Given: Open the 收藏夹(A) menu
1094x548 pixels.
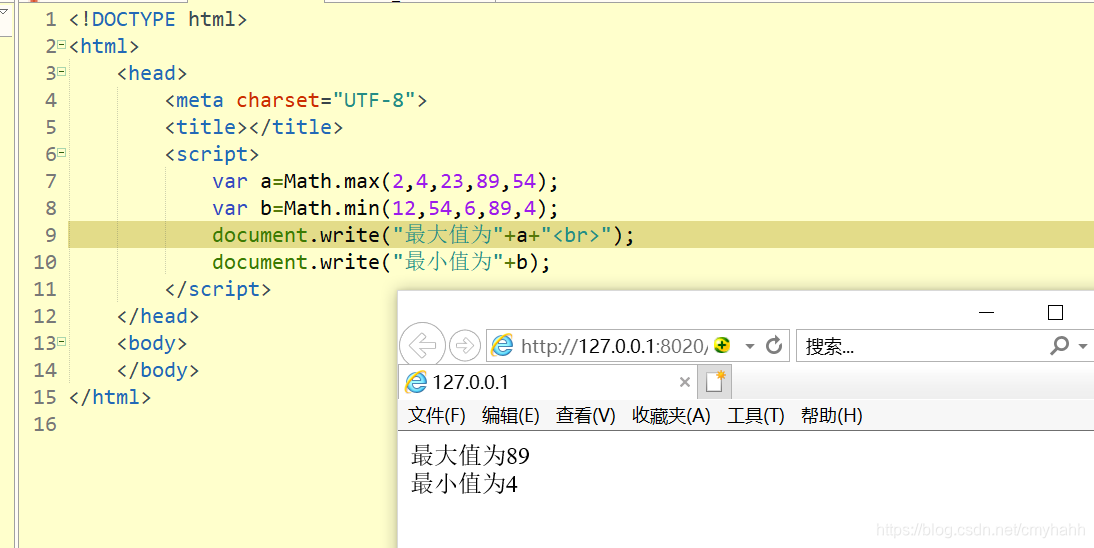Looking at the screenshot, I should [x=671, y=416].
